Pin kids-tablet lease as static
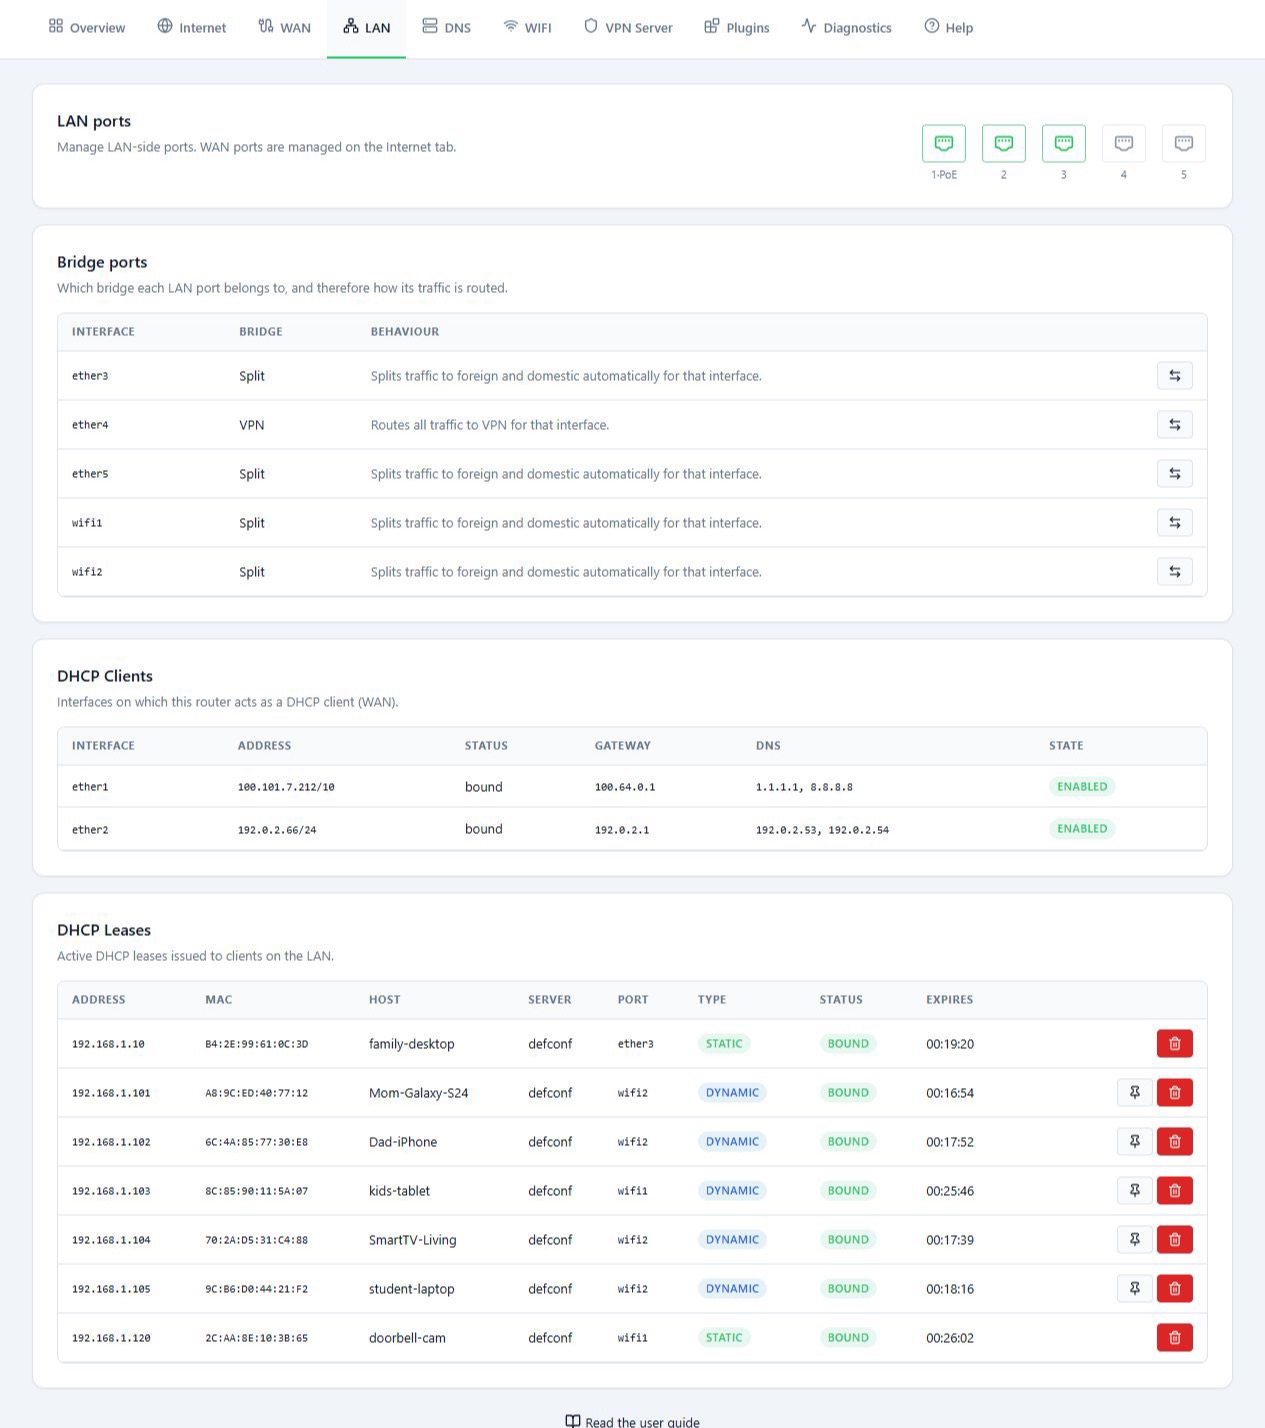The image size is (1265, 1428). click(1134, 1191)
